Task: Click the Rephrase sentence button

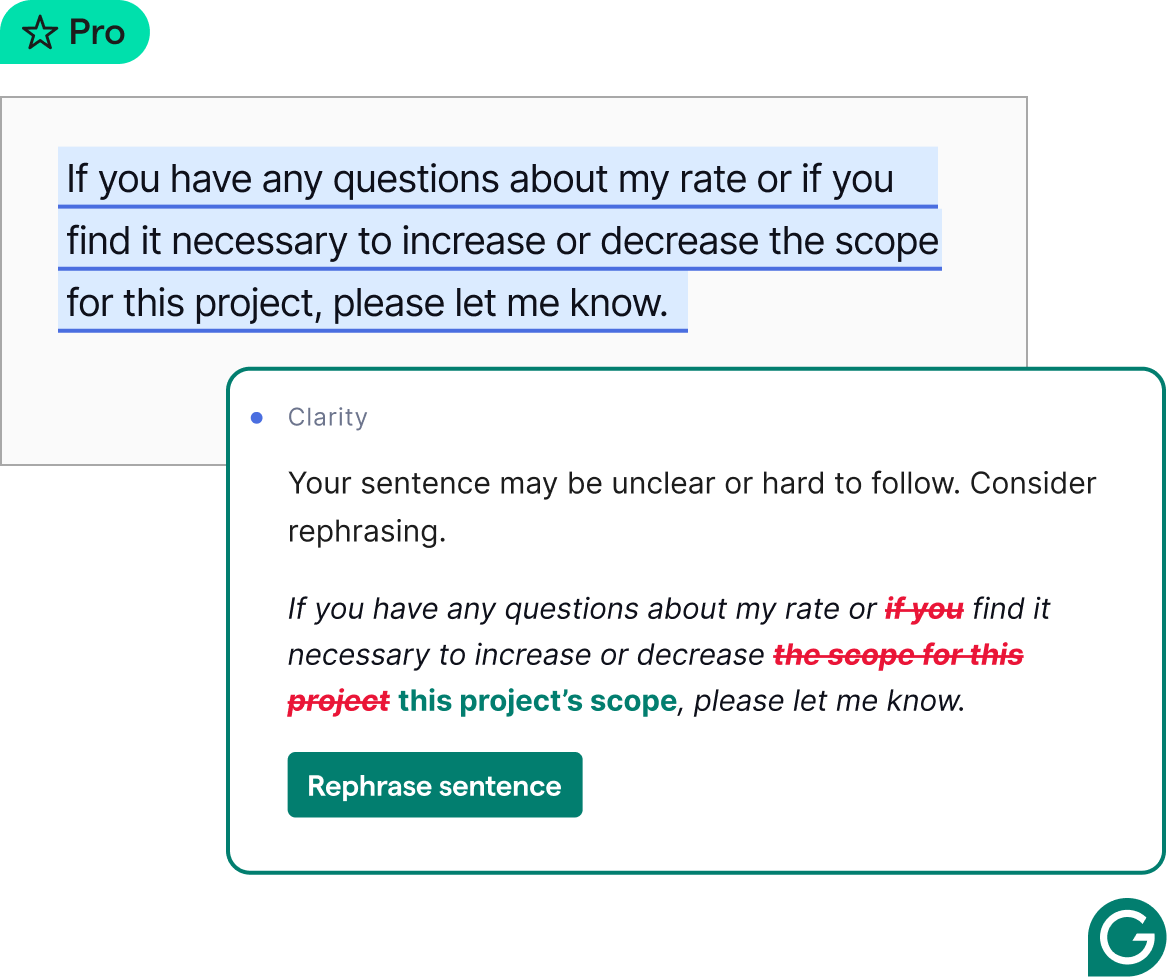Action: pyautogui.click(x=435, y=785)
